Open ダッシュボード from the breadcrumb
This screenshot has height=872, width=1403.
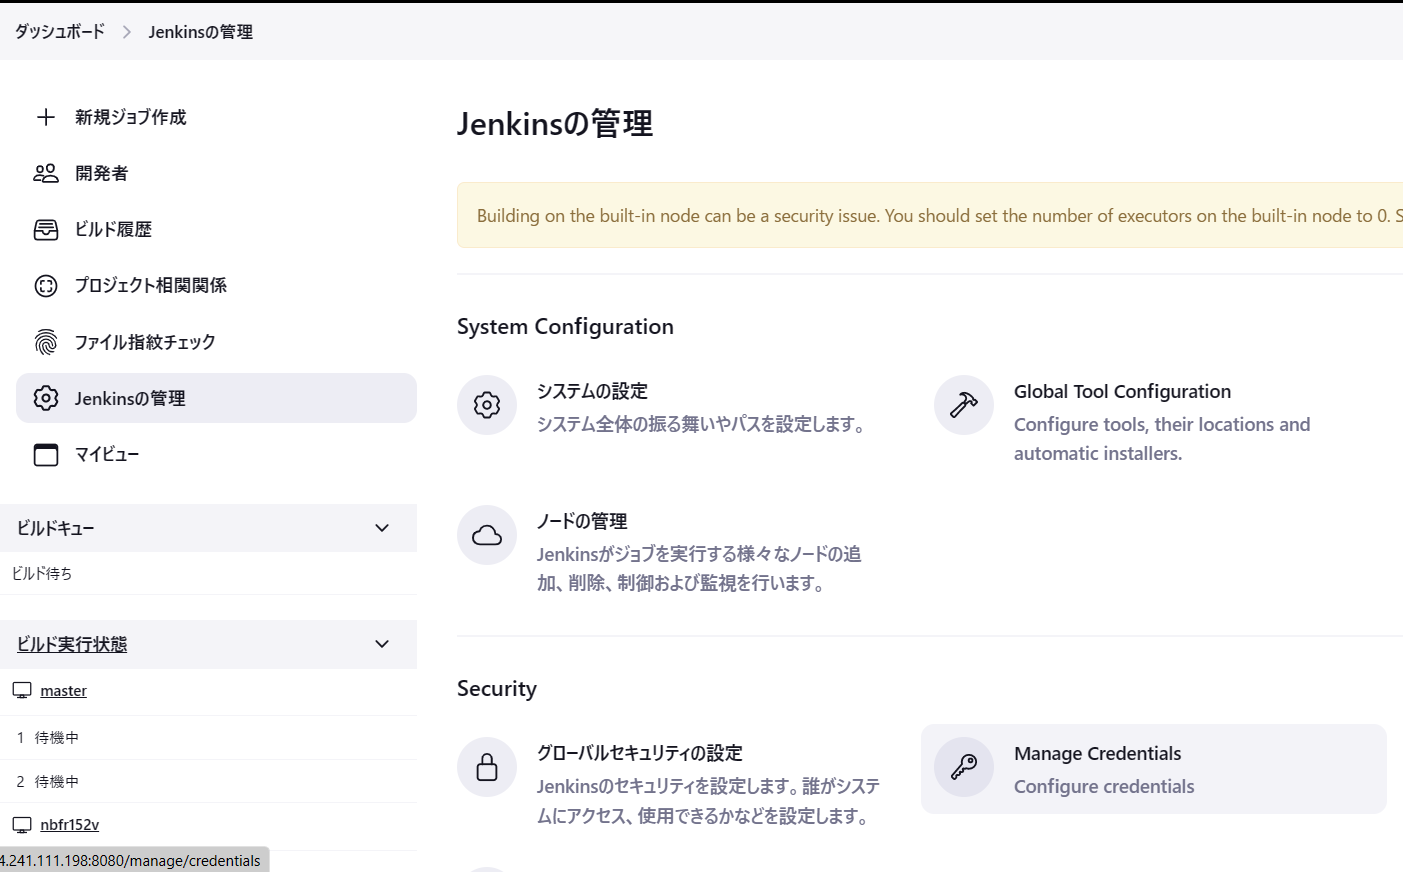(57, 31)
